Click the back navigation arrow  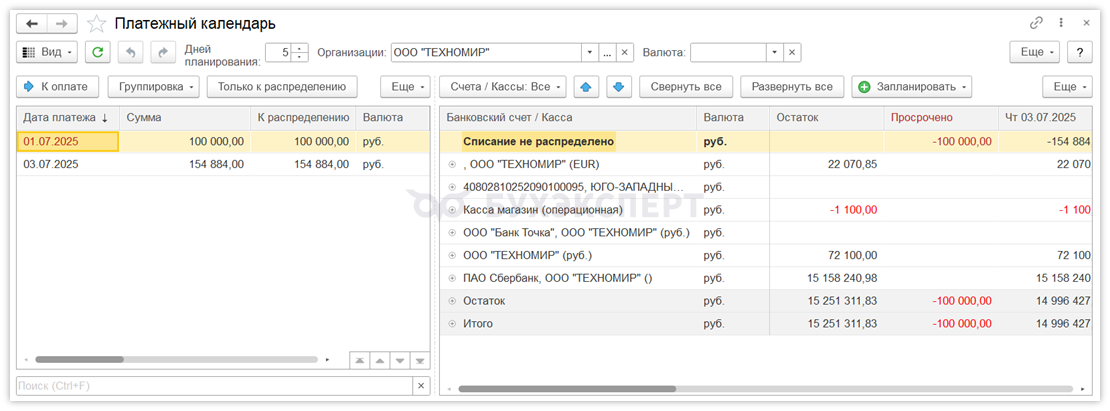pos(32,23)
